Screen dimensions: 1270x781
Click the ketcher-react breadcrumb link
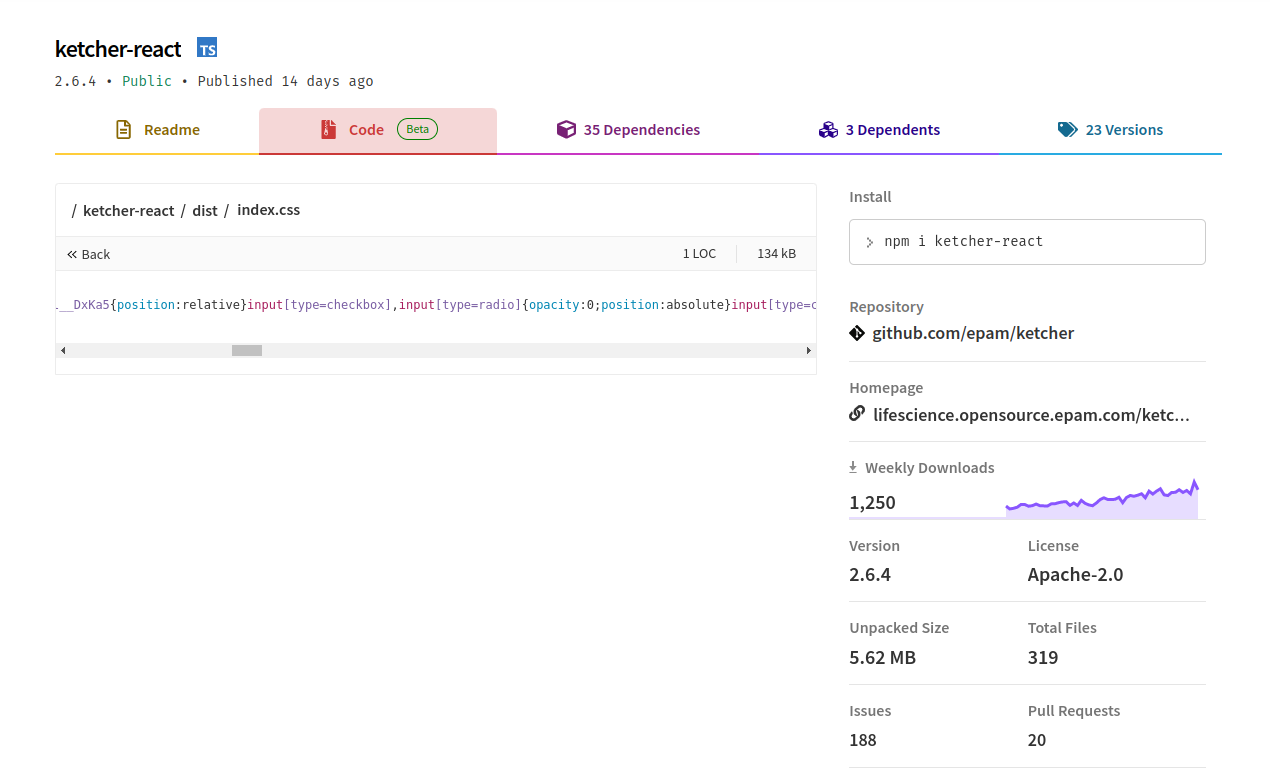click(129, 210)
